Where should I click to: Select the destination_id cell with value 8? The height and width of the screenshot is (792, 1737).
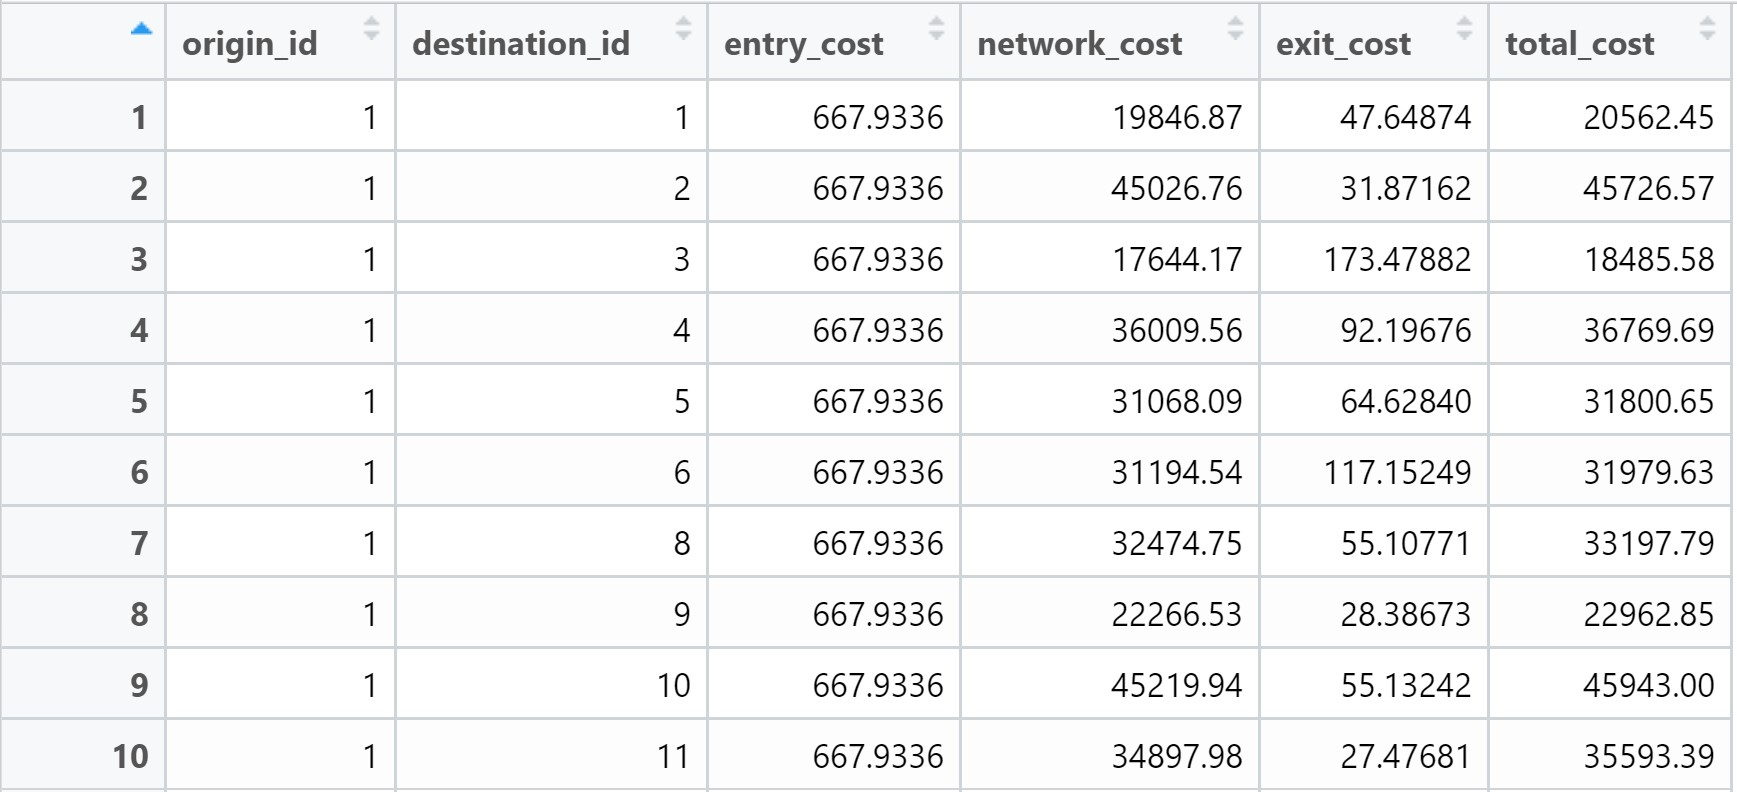pos(681,544)
